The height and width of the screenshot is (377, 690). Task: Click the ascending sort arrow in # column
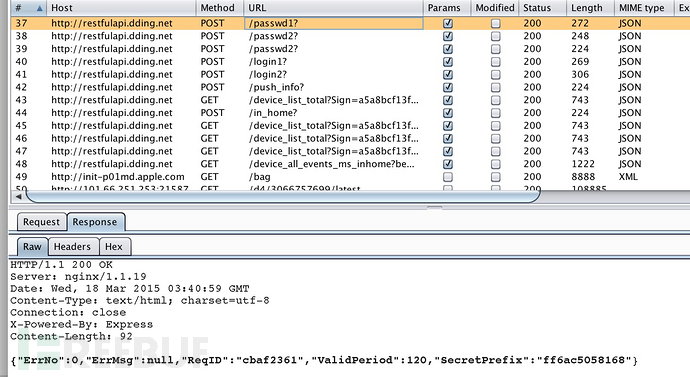(x=40, y=8)
